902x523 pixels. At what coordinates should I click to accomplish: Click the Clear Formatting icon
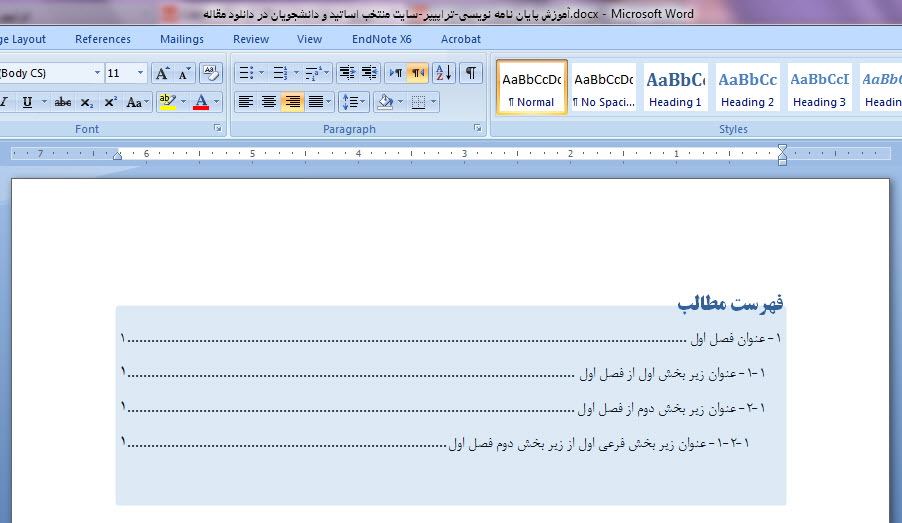(210, 73)
